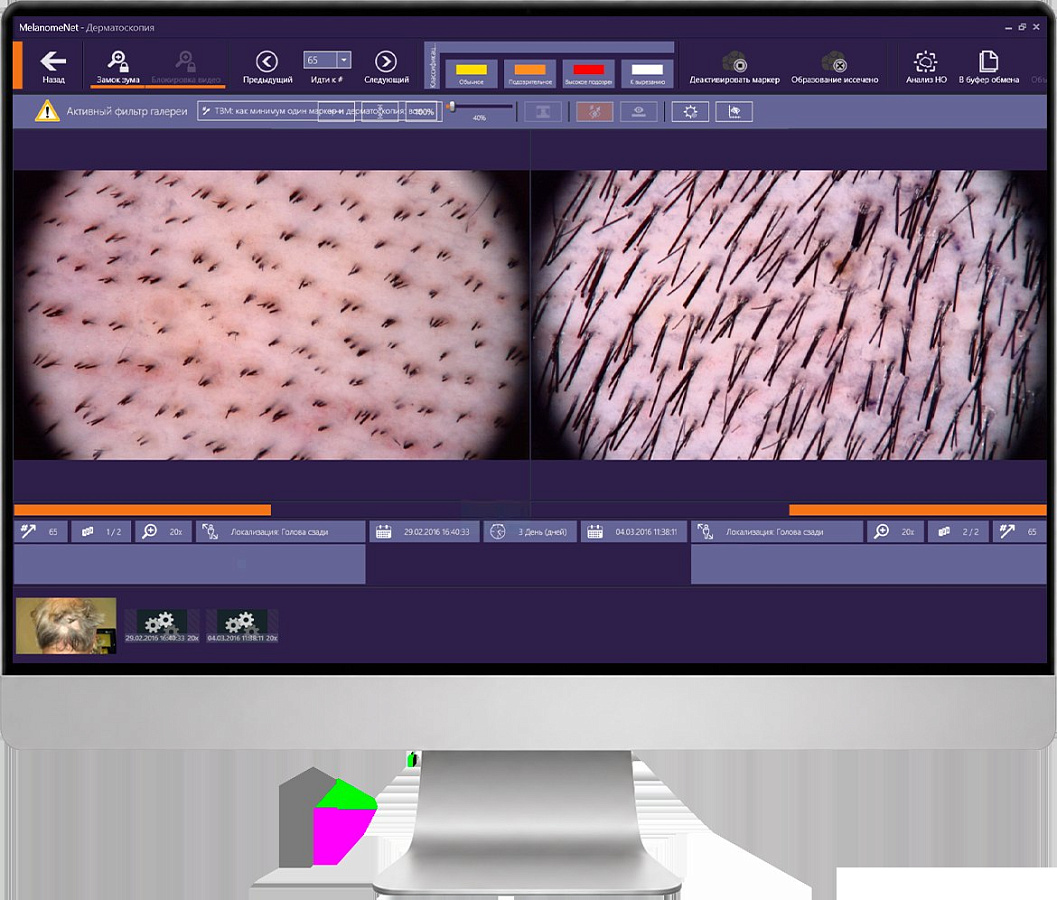Go to the next marker (Следующий)

386,67
